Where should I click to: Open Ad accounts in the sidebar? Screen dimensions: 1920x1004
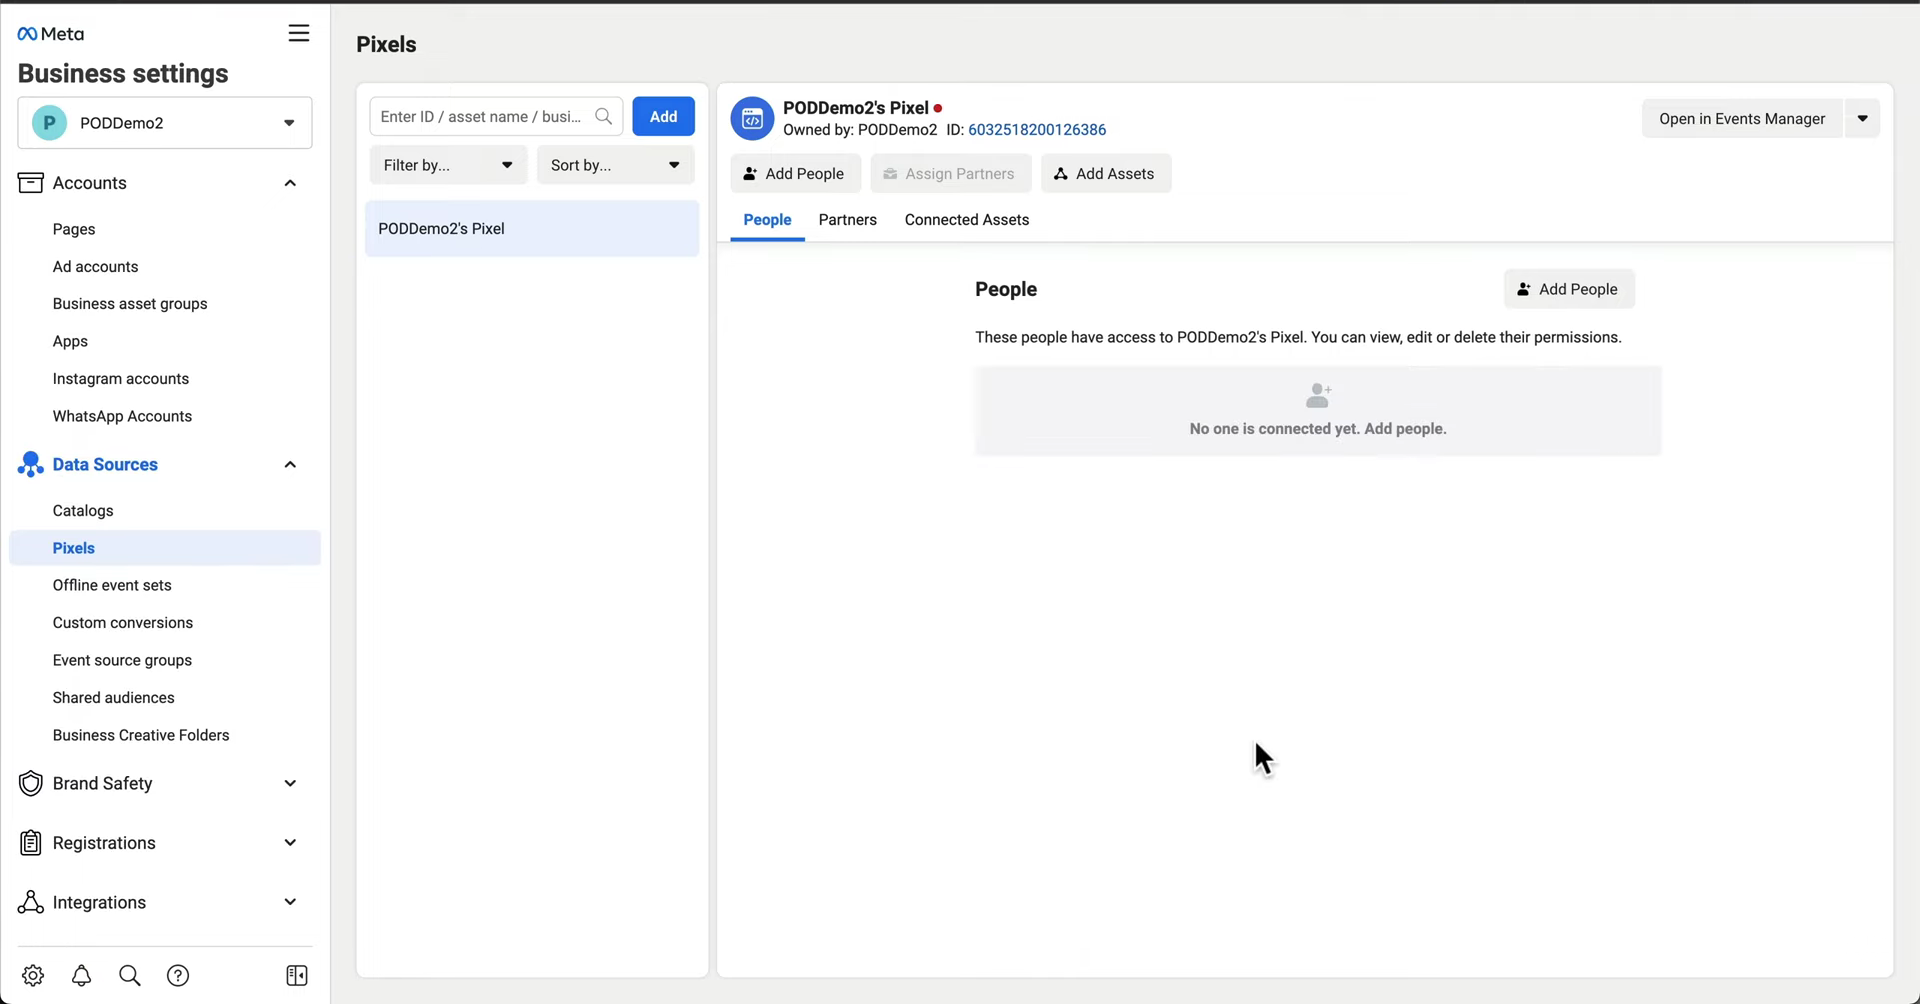(96, 267)
